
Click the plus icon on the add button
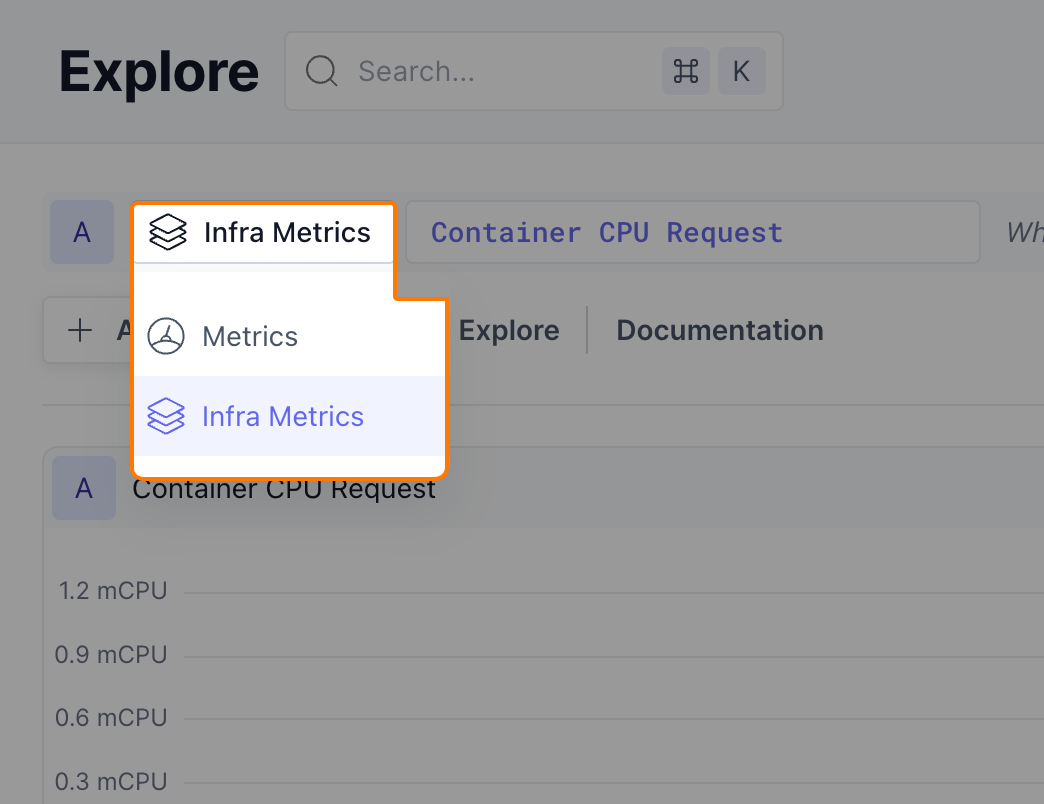point(79,330)
